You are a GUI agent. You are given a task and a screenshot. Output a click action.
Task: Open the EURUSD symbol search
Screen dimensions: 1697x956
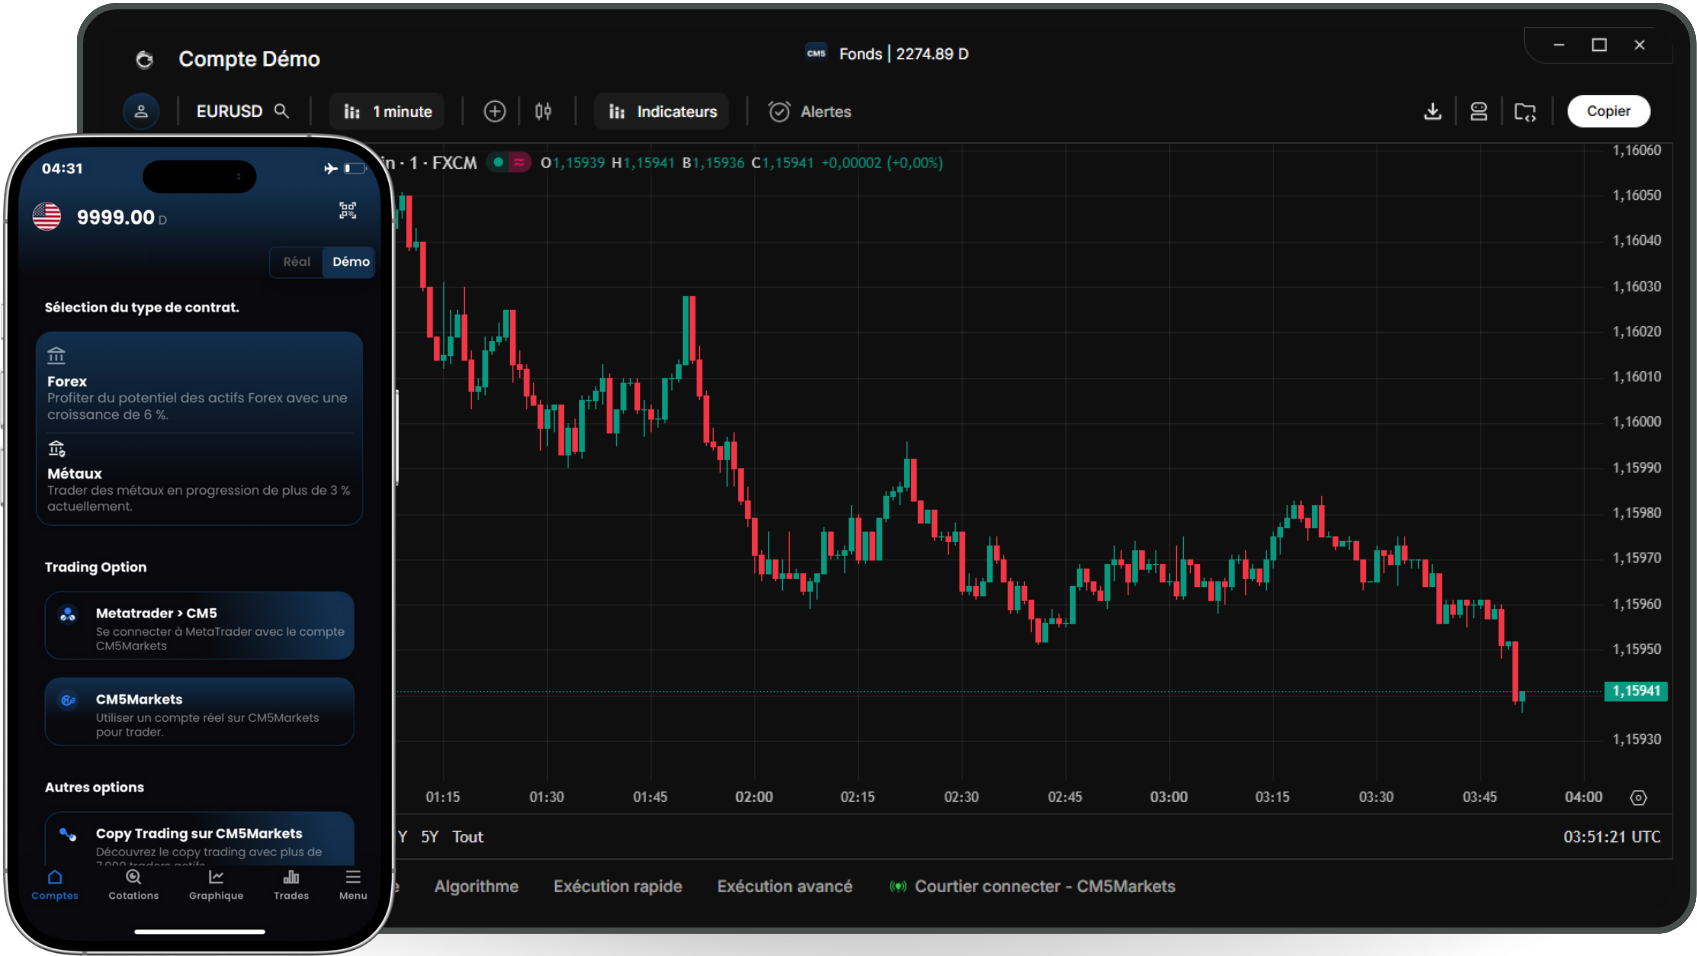[x=241, y=111]
